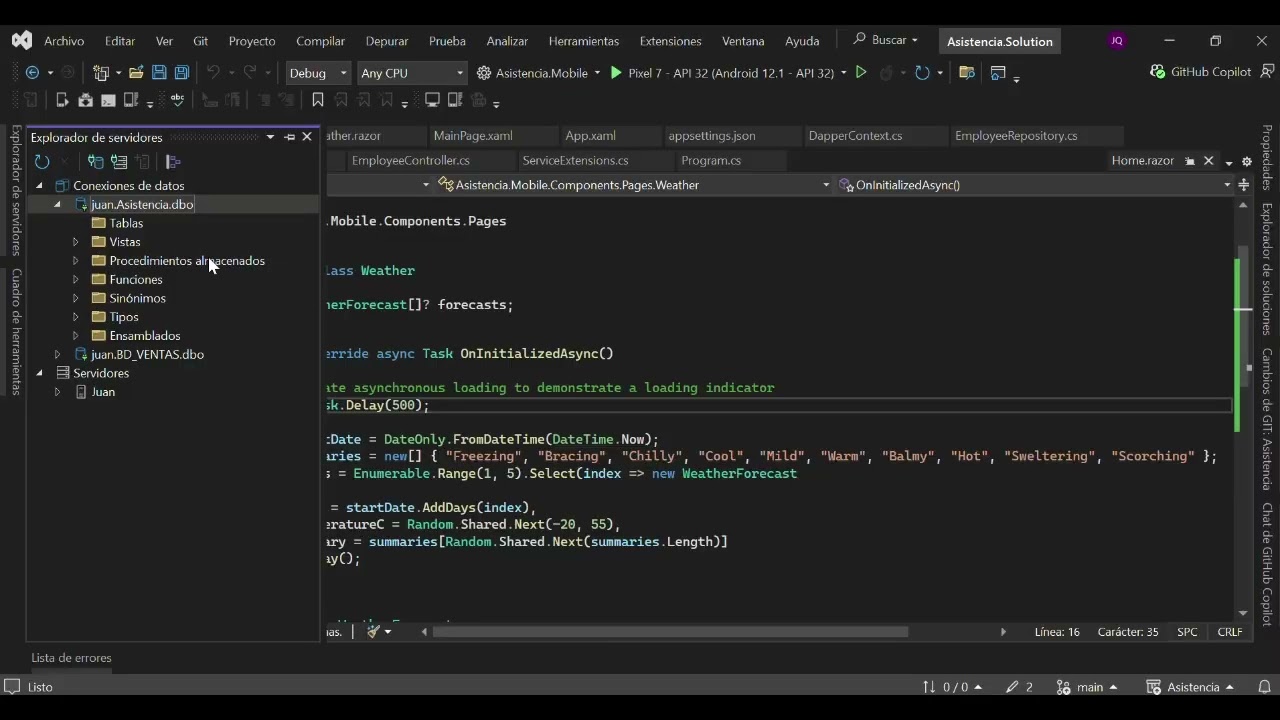Close the Explorador de servidores panel
Image resolution: width=1280 pixels, height=720 pixels.
click(307, 137)
